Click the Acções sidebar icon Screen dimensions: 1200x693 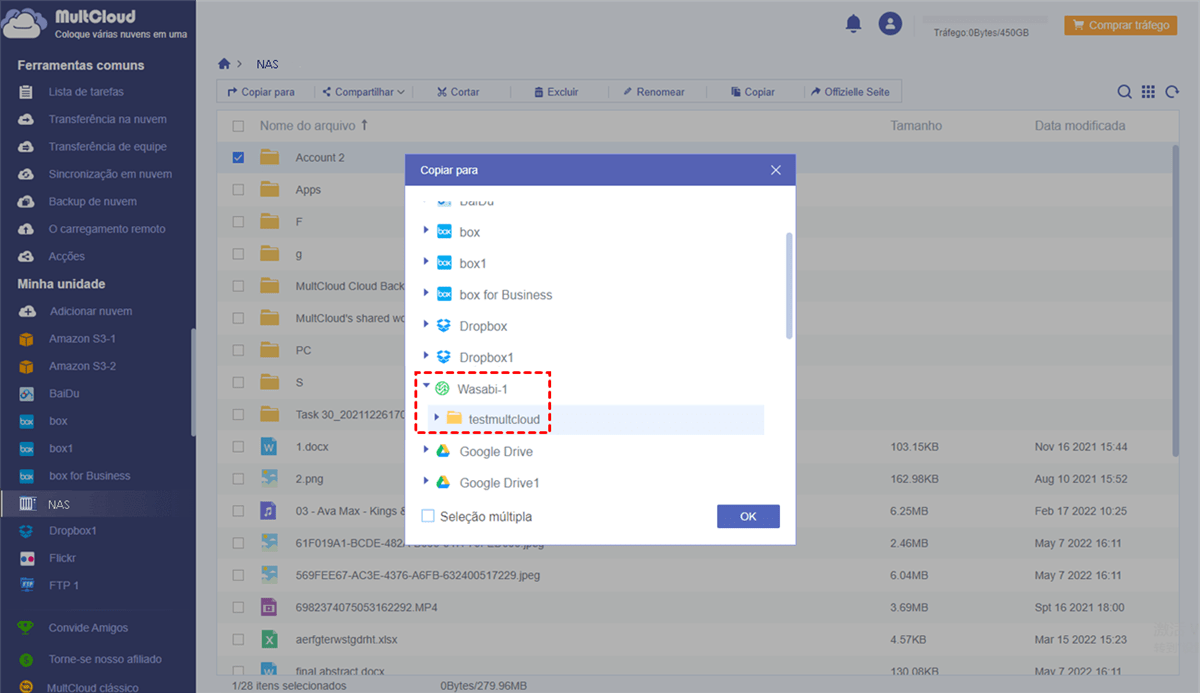27,256
